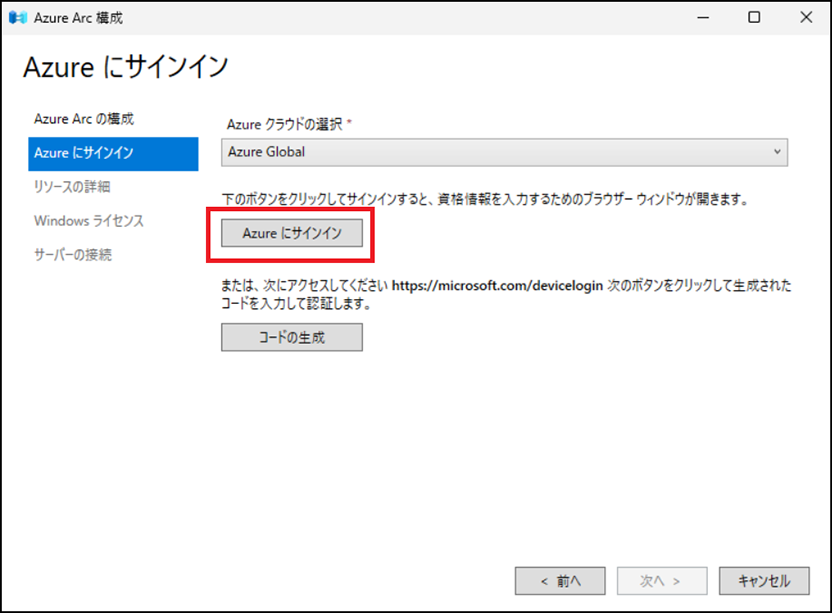The width and height of the screenshot is (832, 613).
Task: Click the コードの生成 button
Action: pyautogui.click(x=292, y=337)
